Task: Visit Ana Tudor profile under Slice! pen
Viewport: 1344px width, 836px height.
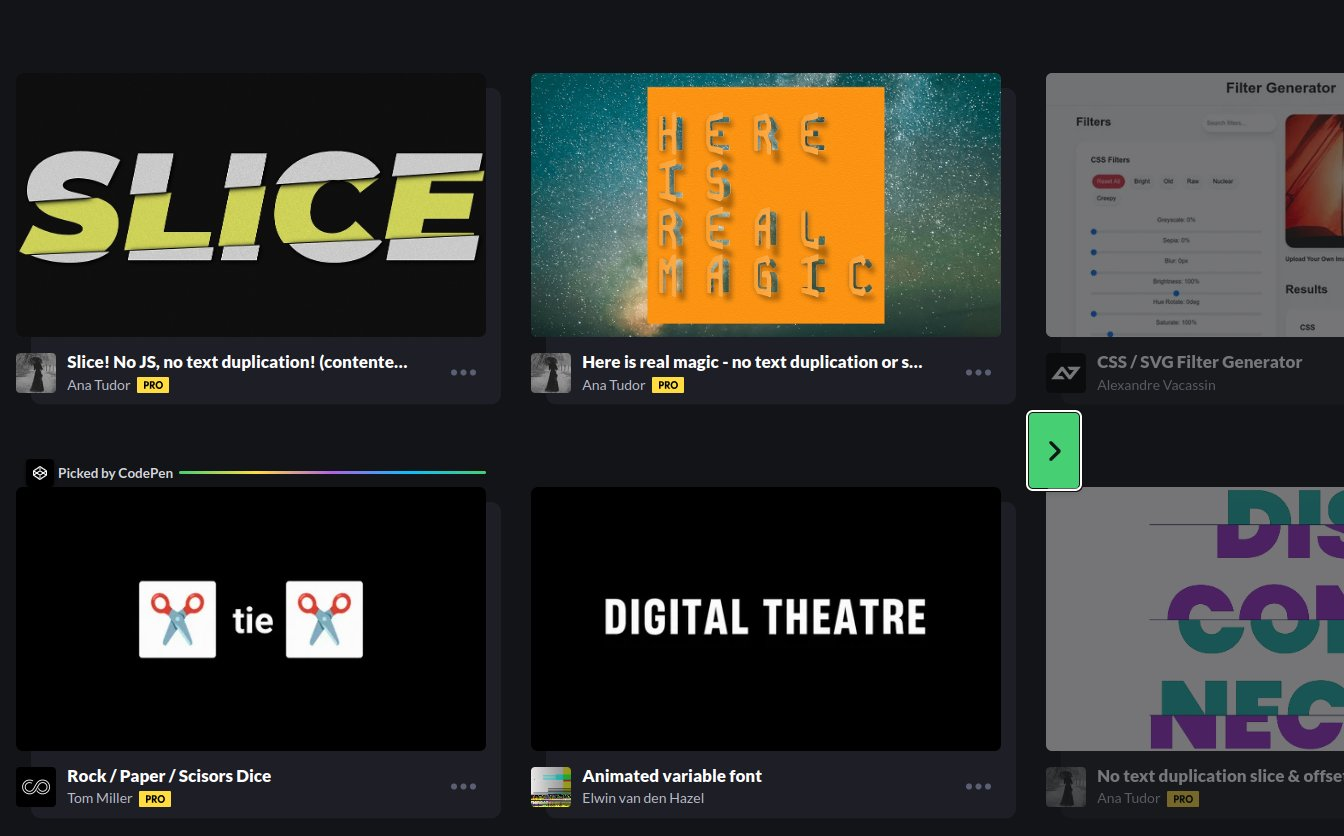Action: pos(99,385)
